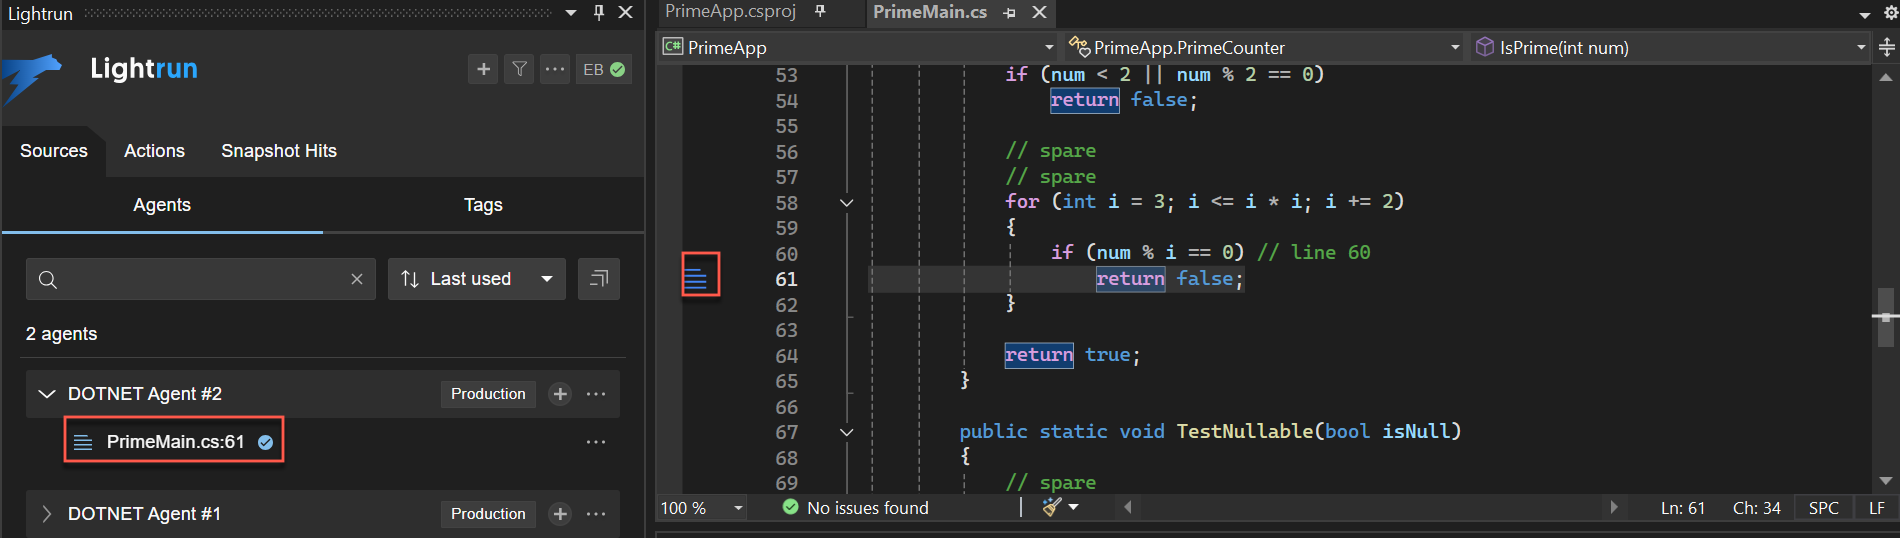Add action to DOTNET Agent #2 with plus
Viewport: 1900px width, 538px height.
pyautogui.click(x=560, y=394)
